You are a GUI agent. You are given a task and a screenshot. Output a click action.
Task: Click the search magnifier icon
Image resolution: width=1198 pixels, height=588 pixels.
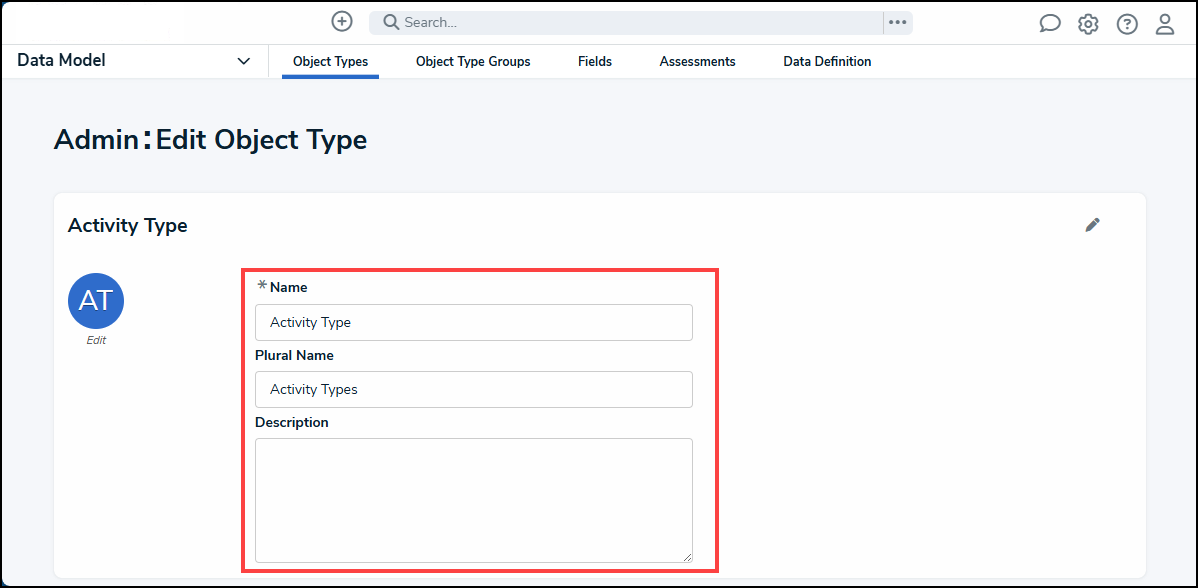[x=389, y=22]
